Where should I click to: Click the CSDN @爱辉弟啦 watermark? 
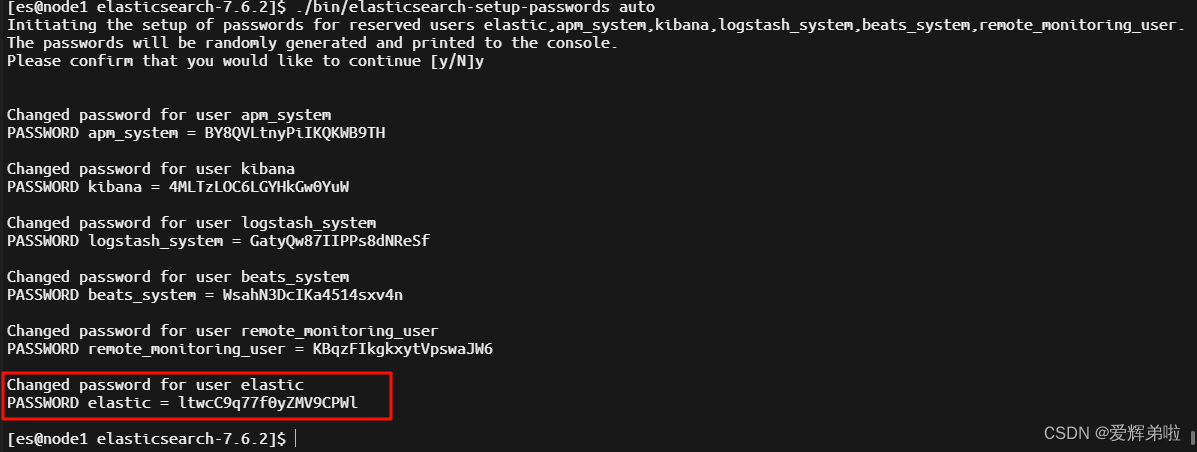tap(1112, 434)
